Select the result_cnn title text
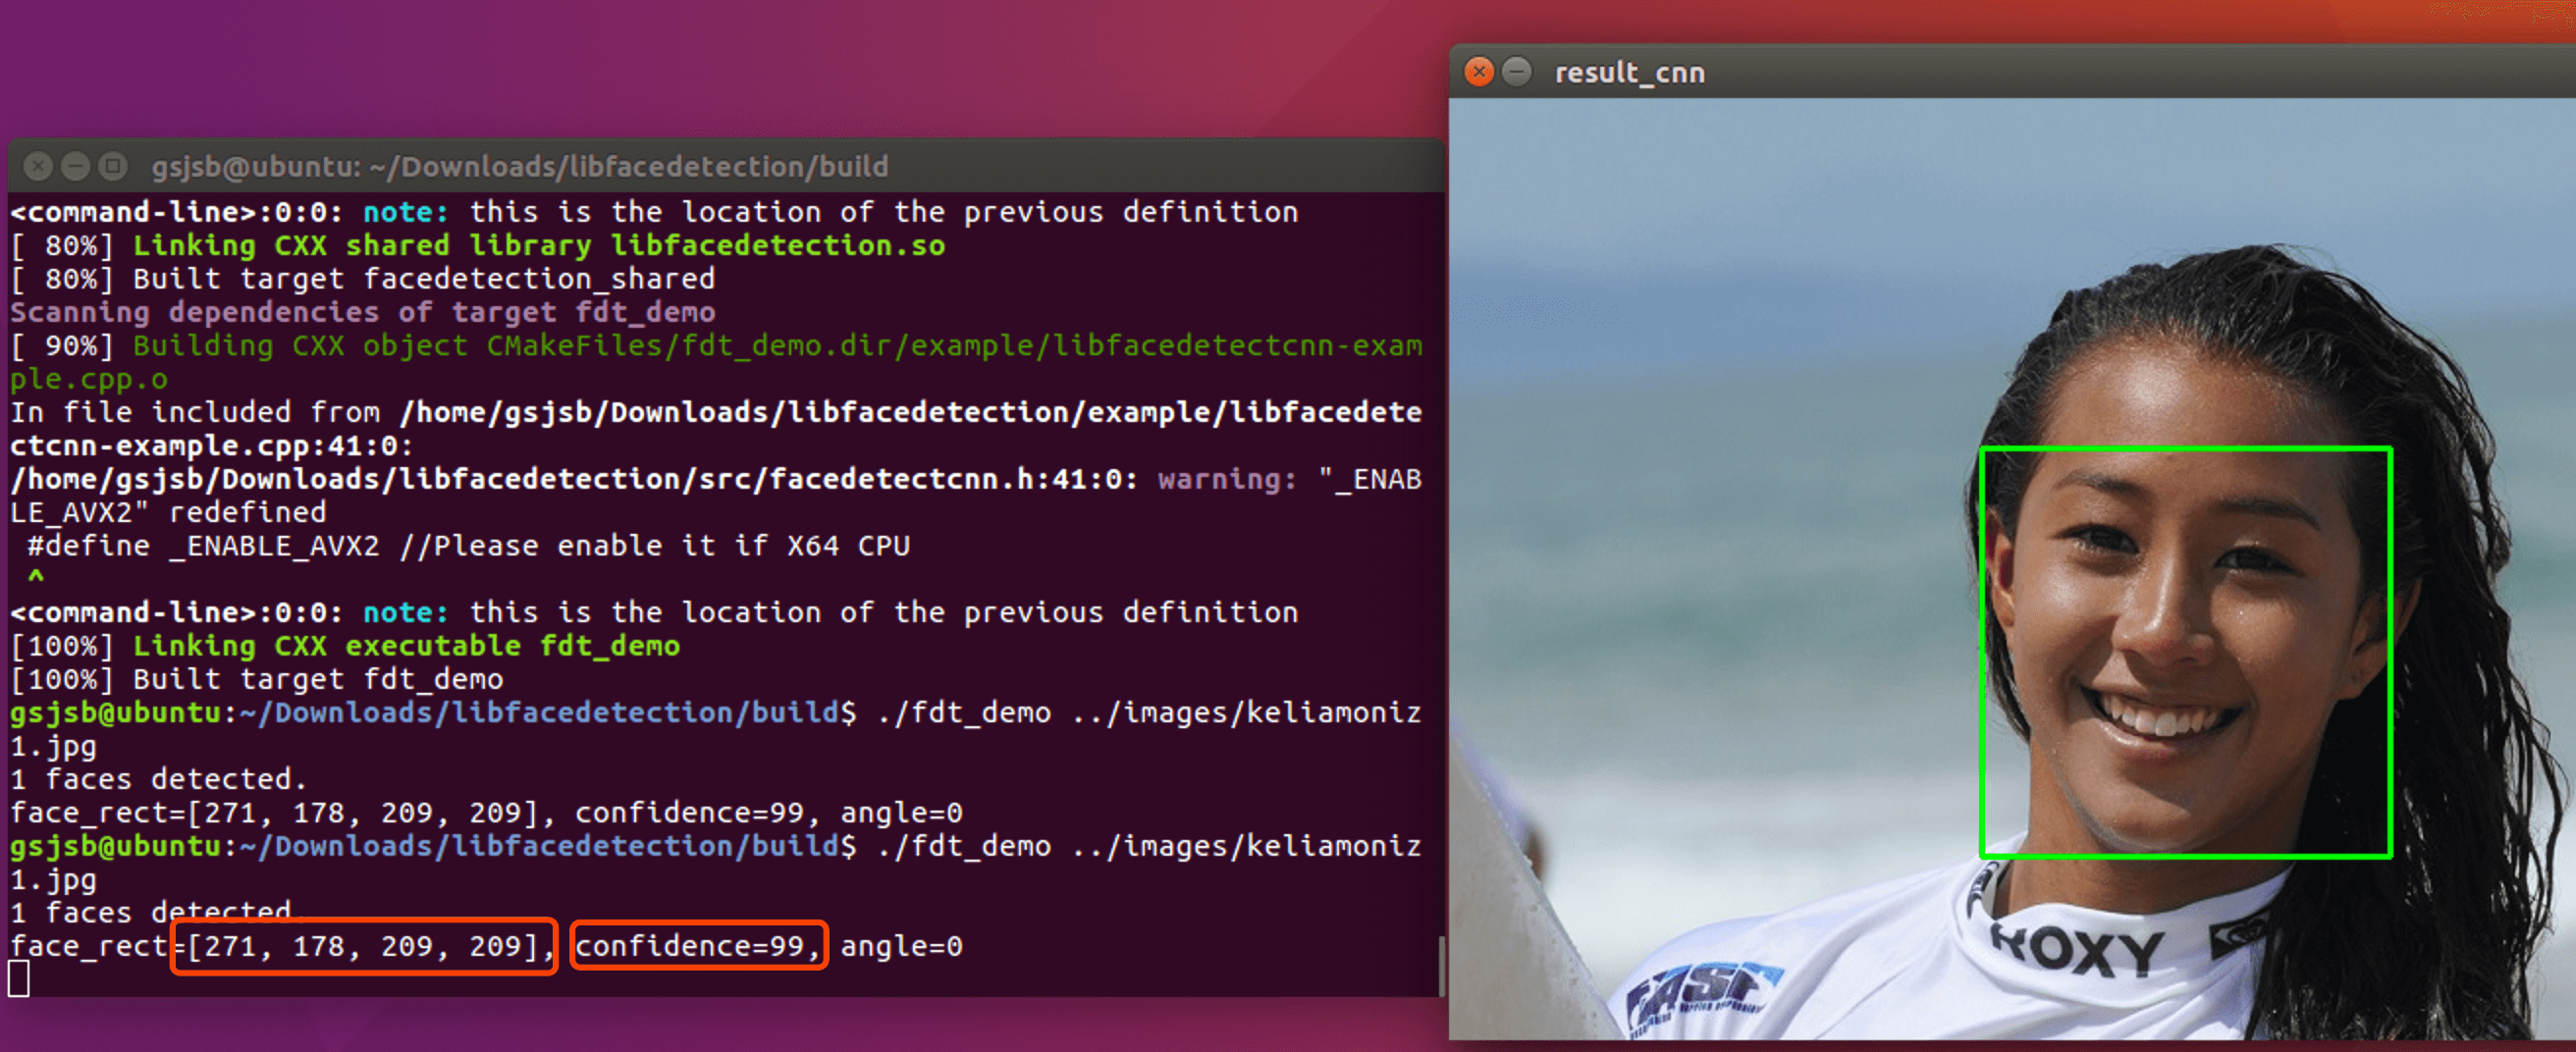This screenshot has width=2576, height=1052. click(1628, 72)
